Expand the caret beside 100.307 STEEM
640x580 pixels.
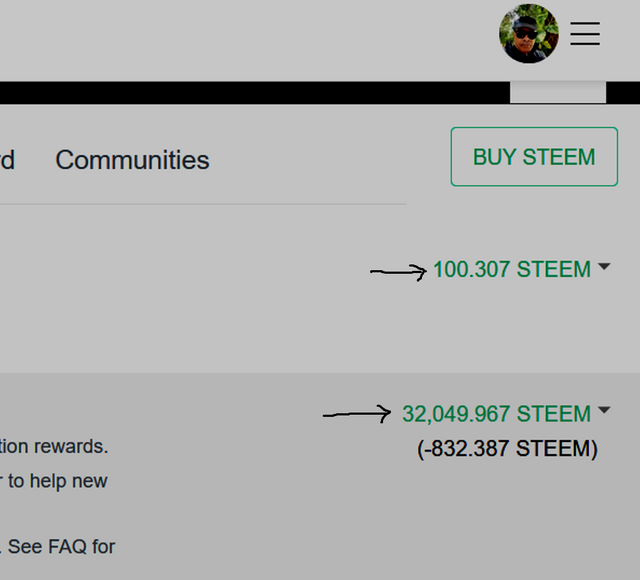pyautogui.click(x=604, y=267)
